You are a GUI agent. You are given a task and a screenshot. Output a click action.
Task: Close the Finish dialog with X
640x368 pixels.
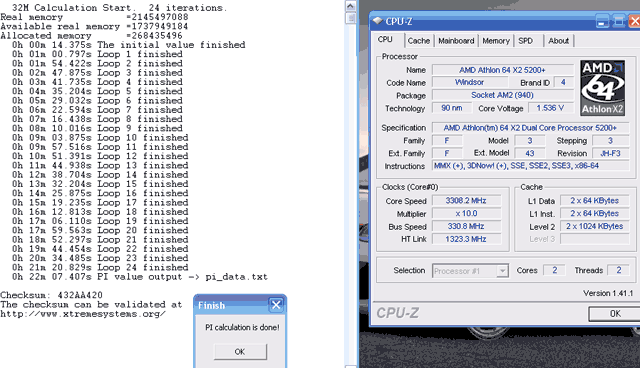point(276,305)
